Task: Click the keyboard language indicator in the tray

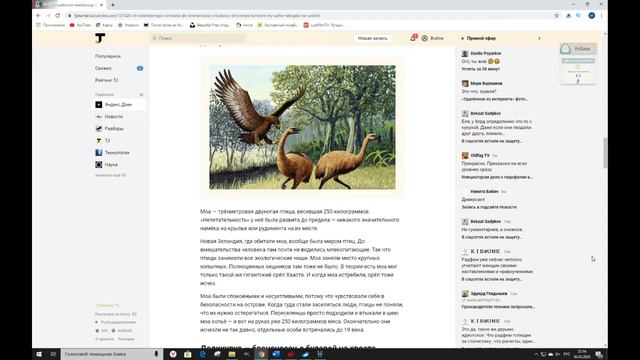Action: [567, 354]
